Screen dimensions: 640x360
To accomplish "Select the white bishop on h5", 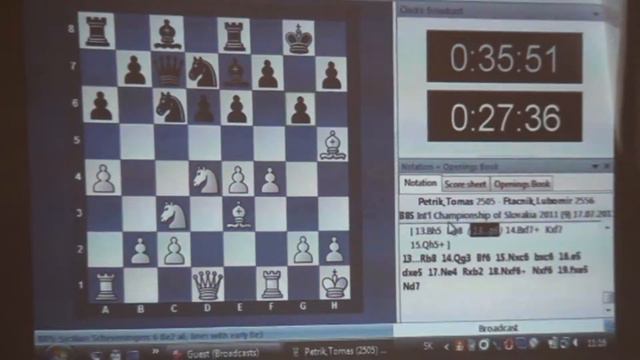I will 333,145.
